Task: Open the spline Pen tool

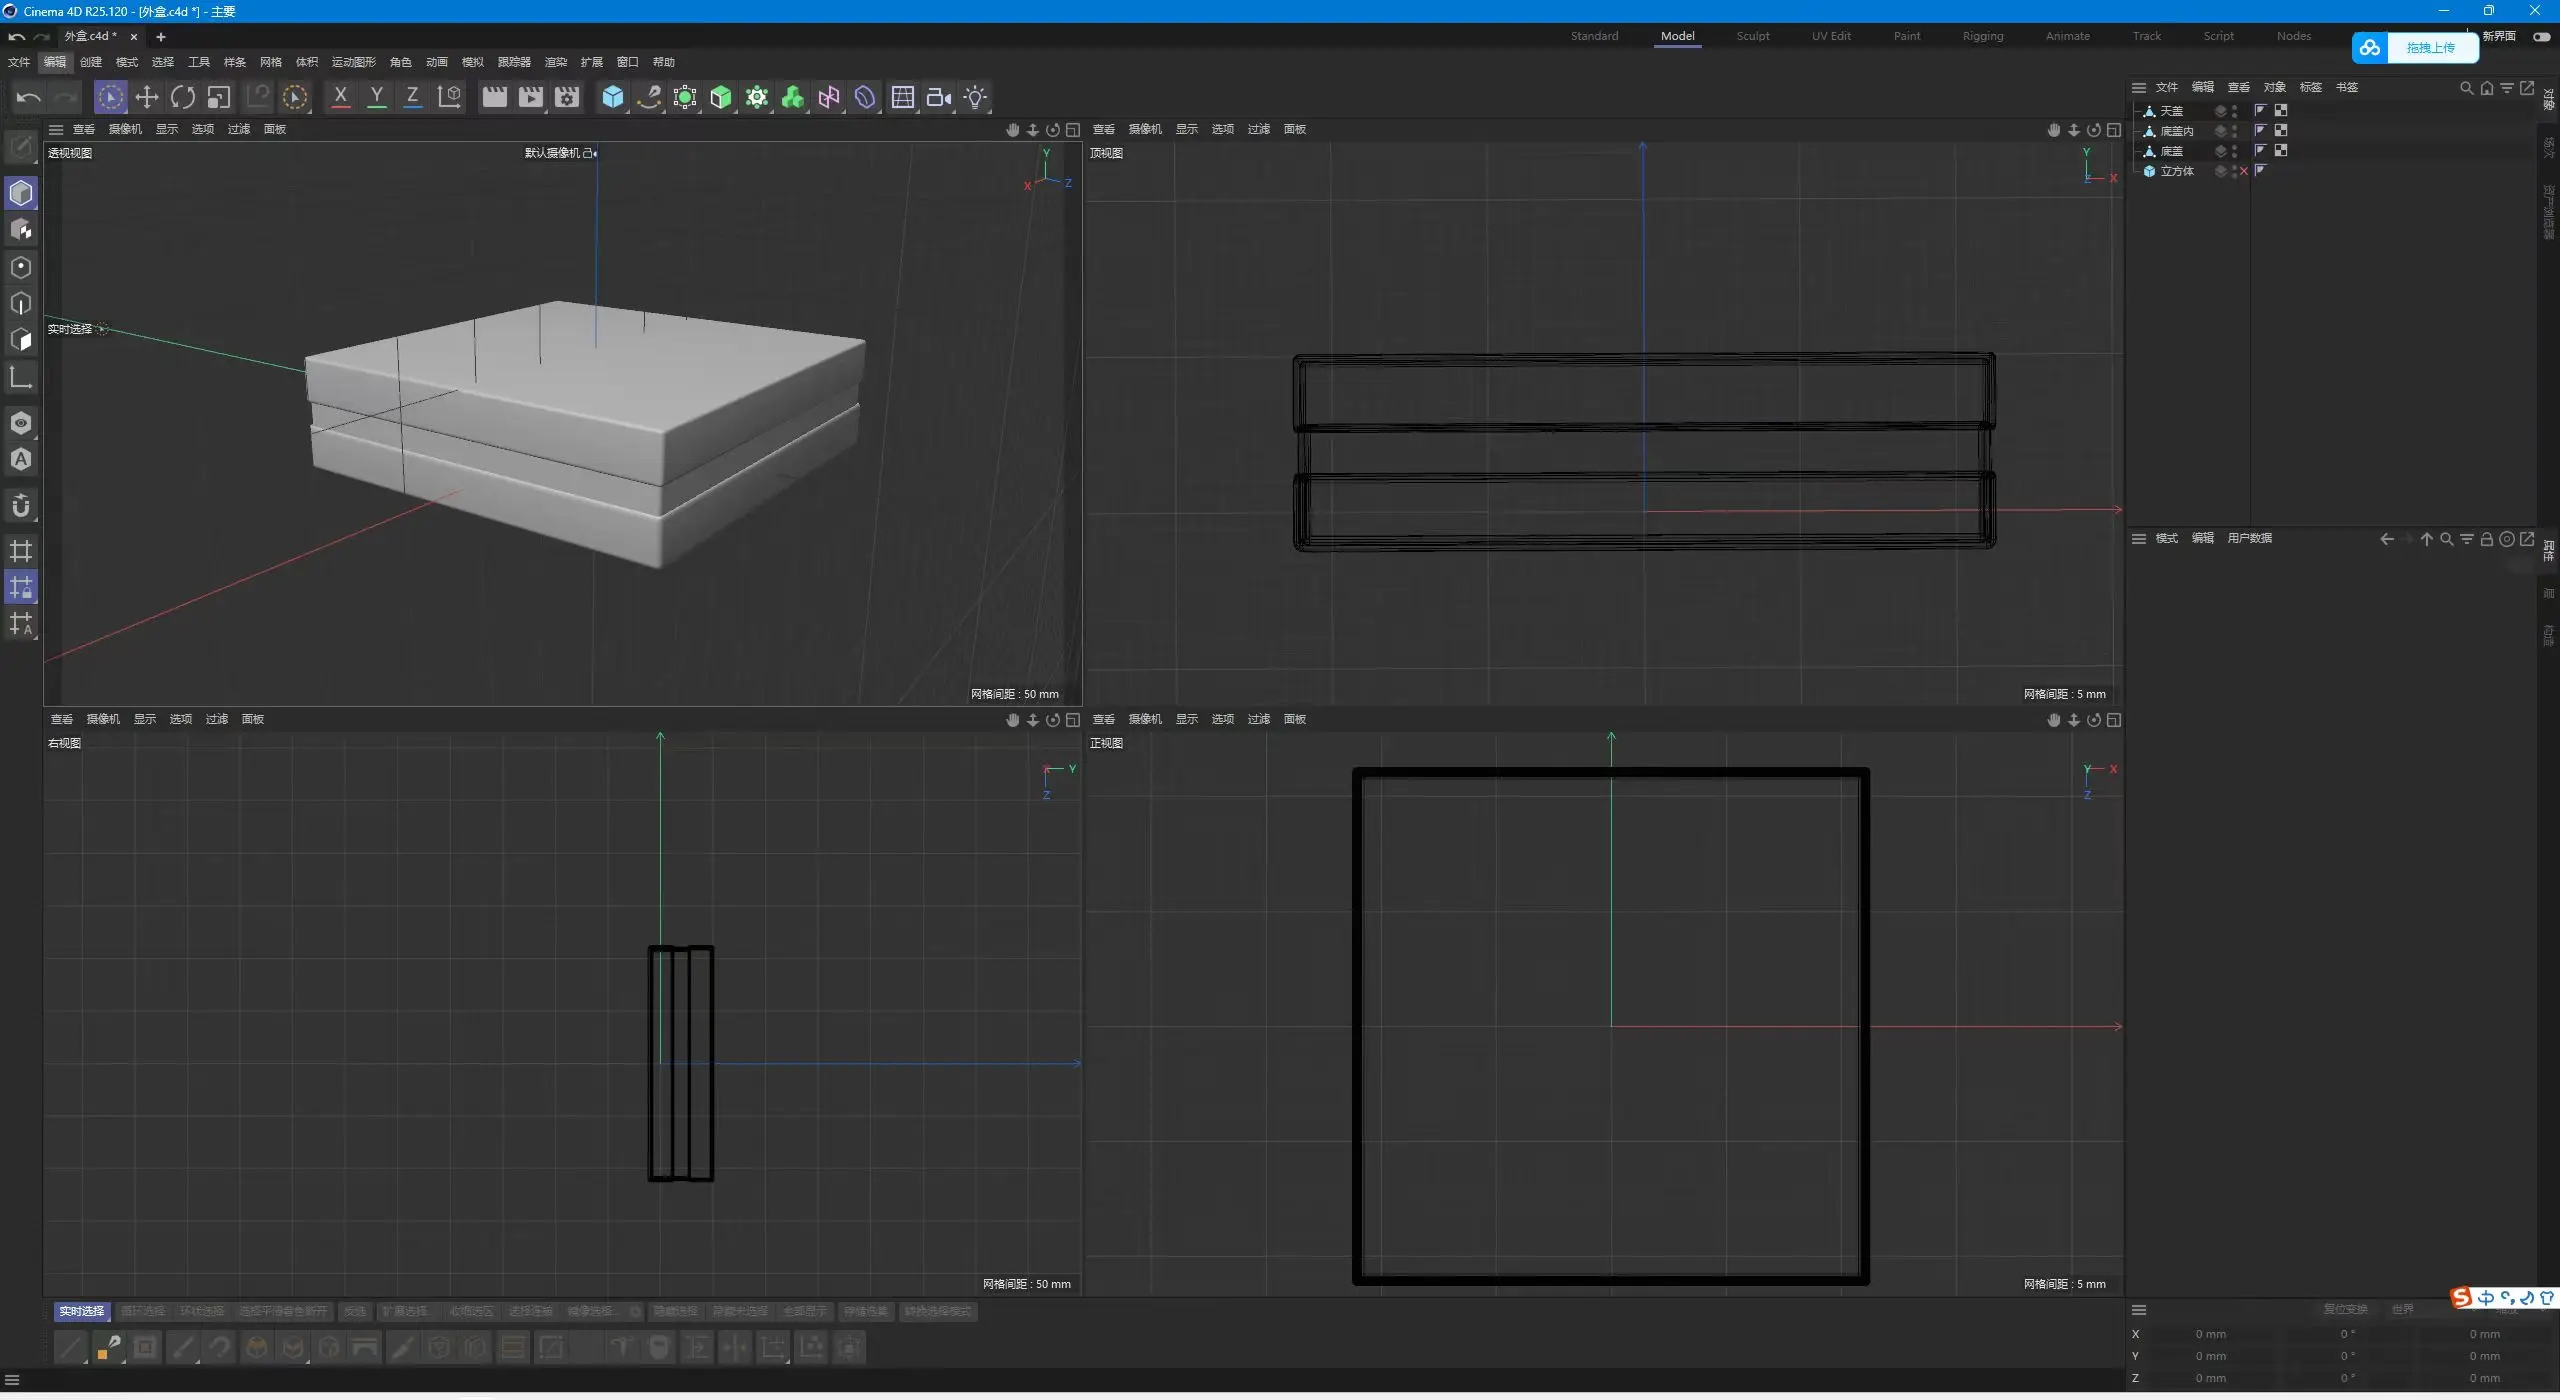Action: (x=649, y=97)
